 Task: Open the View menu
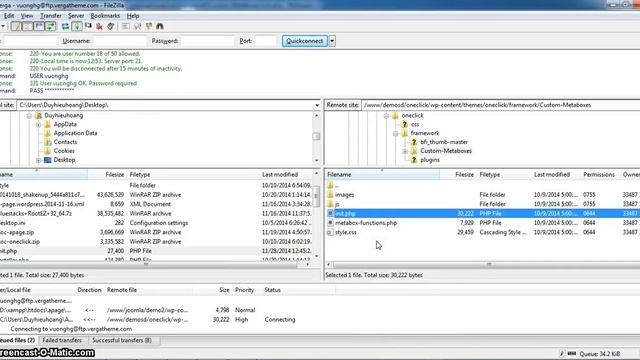27,16
